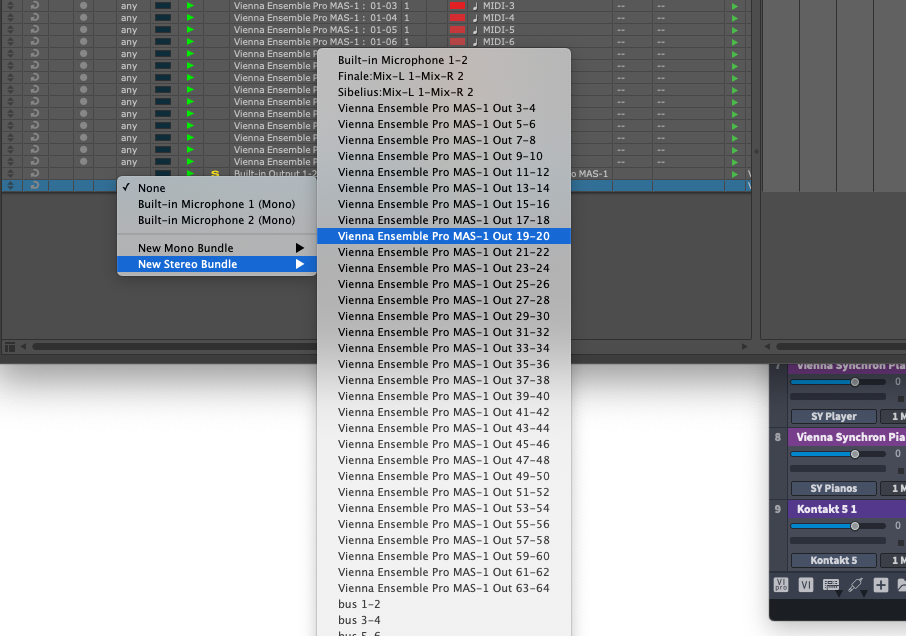Toggle the play-enable green triangle on the 01-04 row

click(x=190, y=17)
